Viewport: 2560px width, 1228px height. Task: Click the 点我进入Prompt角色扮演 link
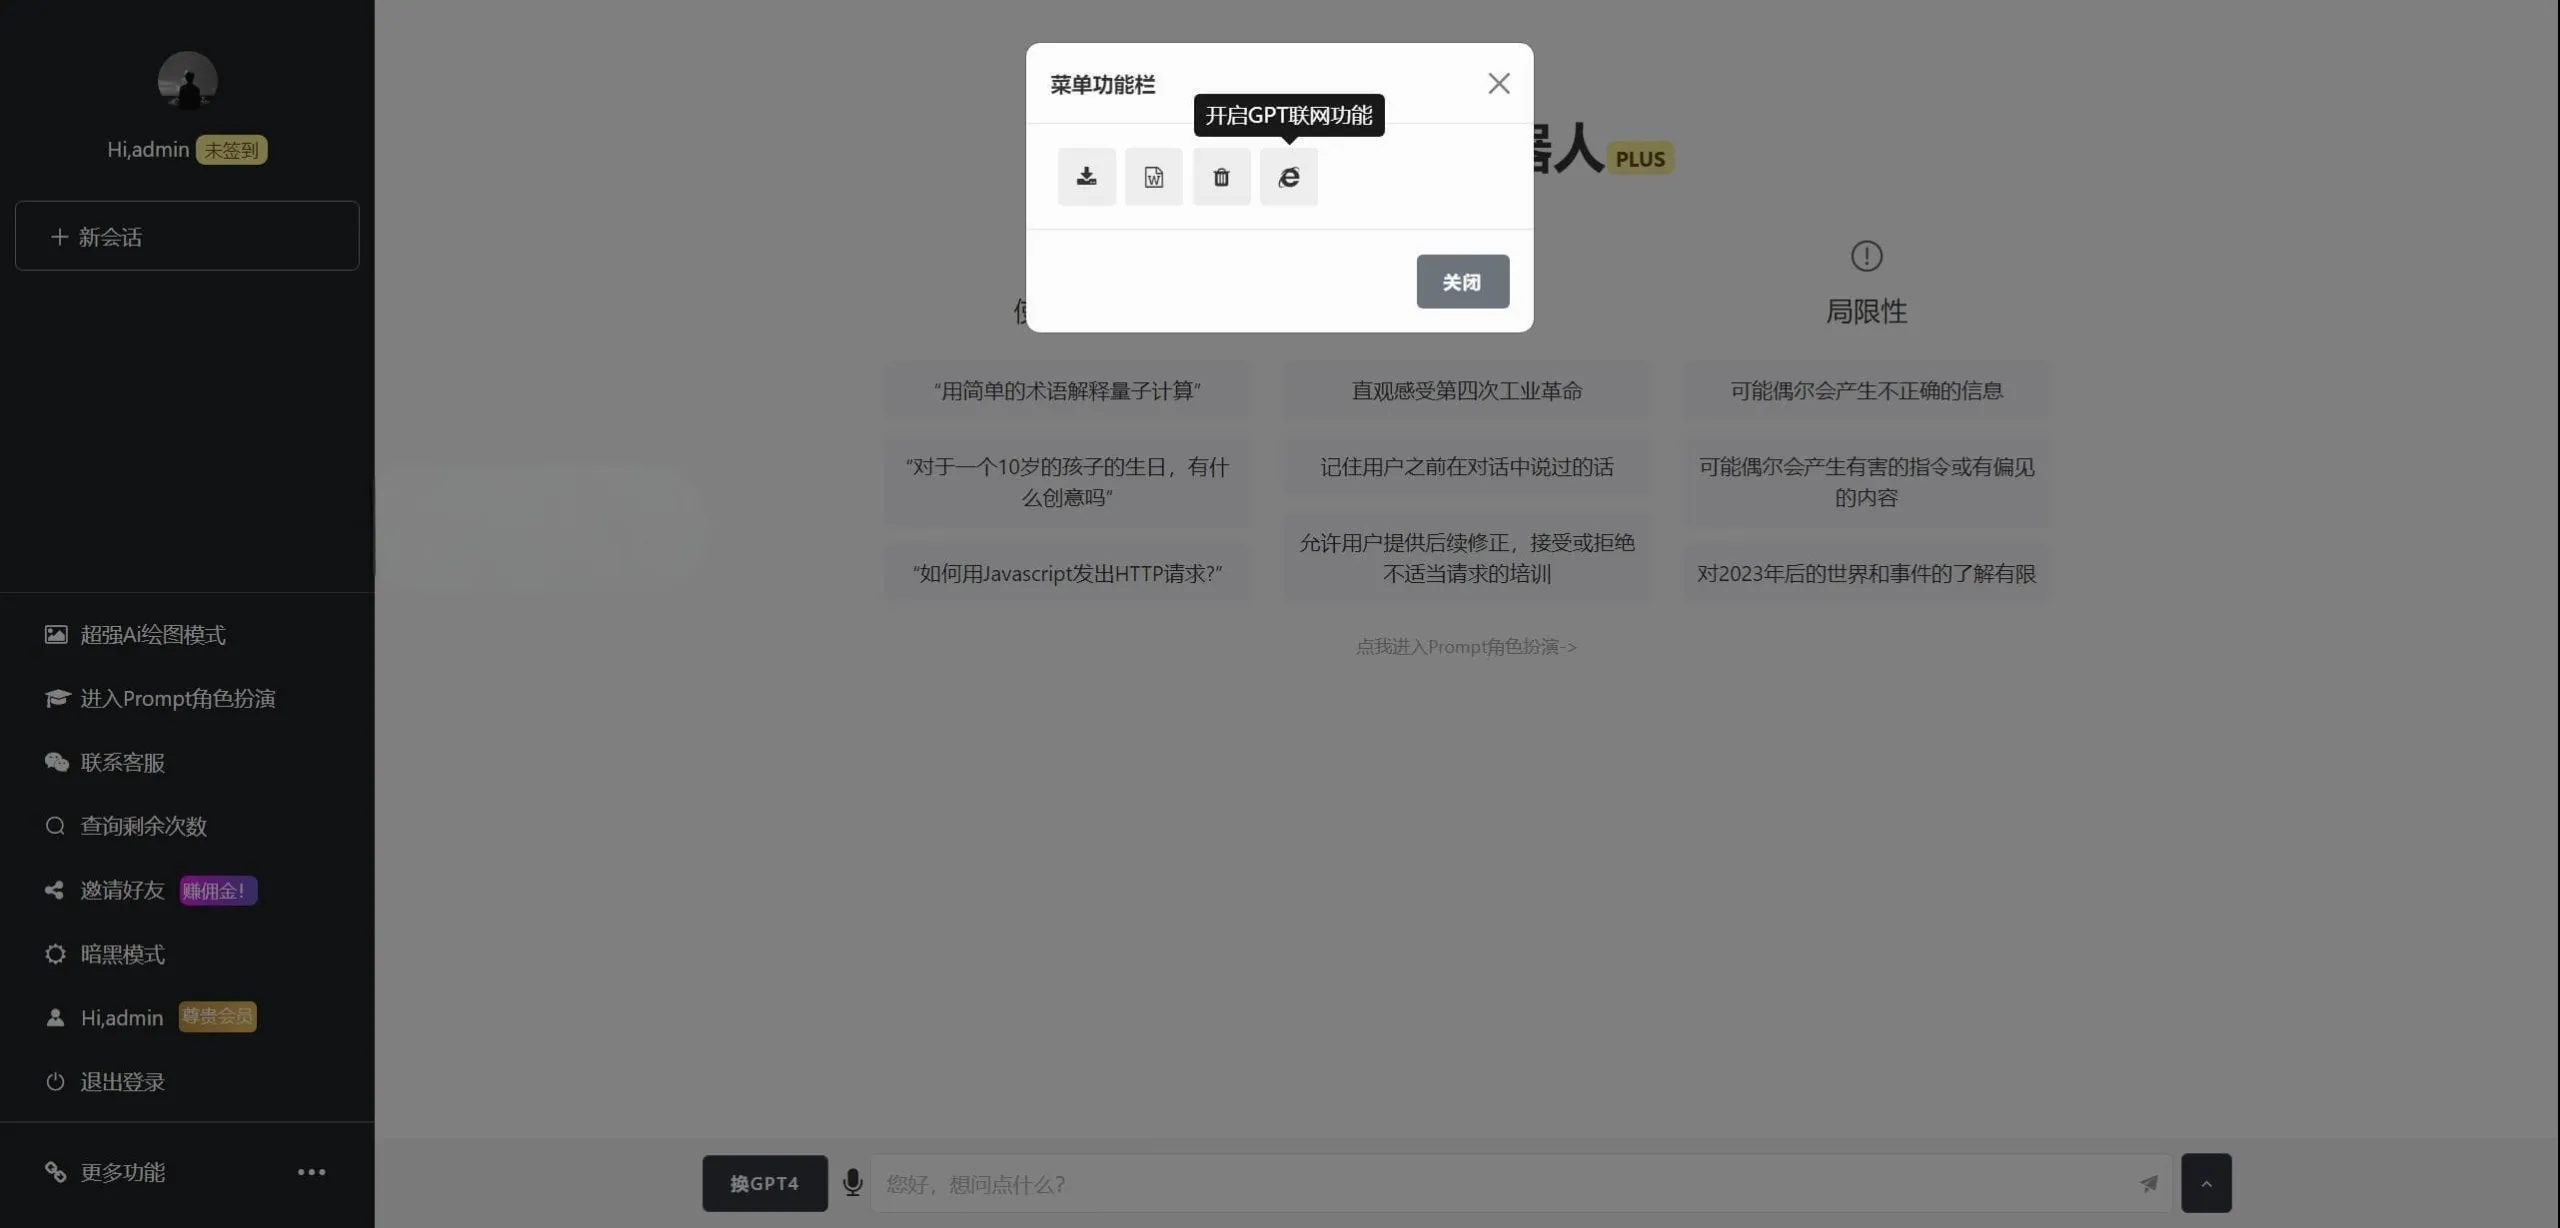coord(1466,647)
